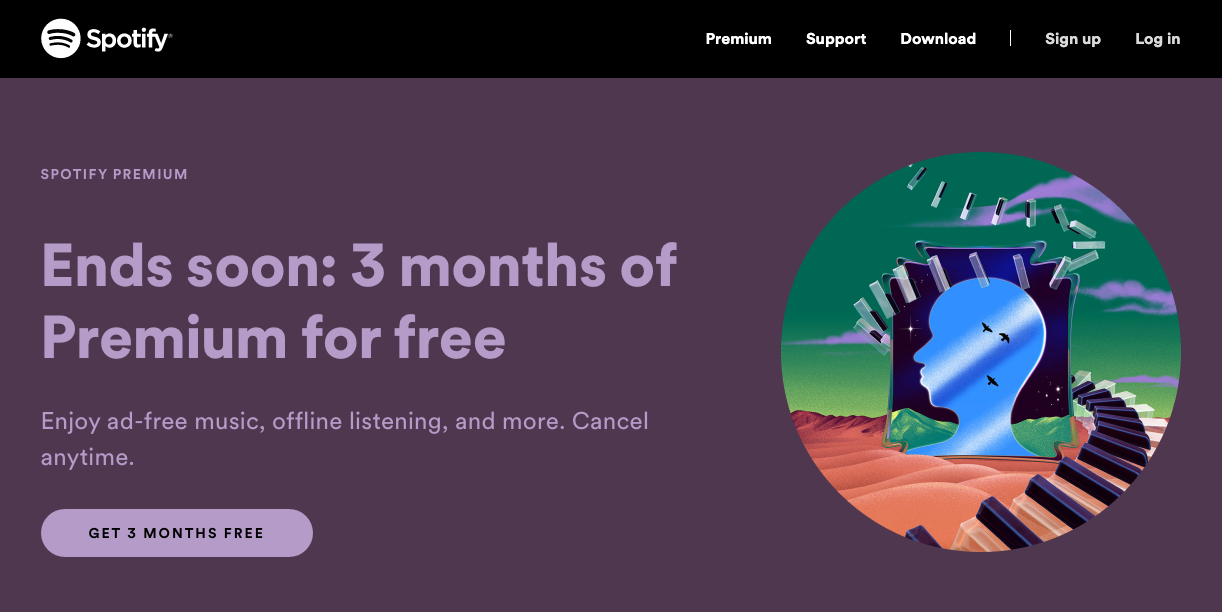Go to the Download page link

[x=938, y=39]
